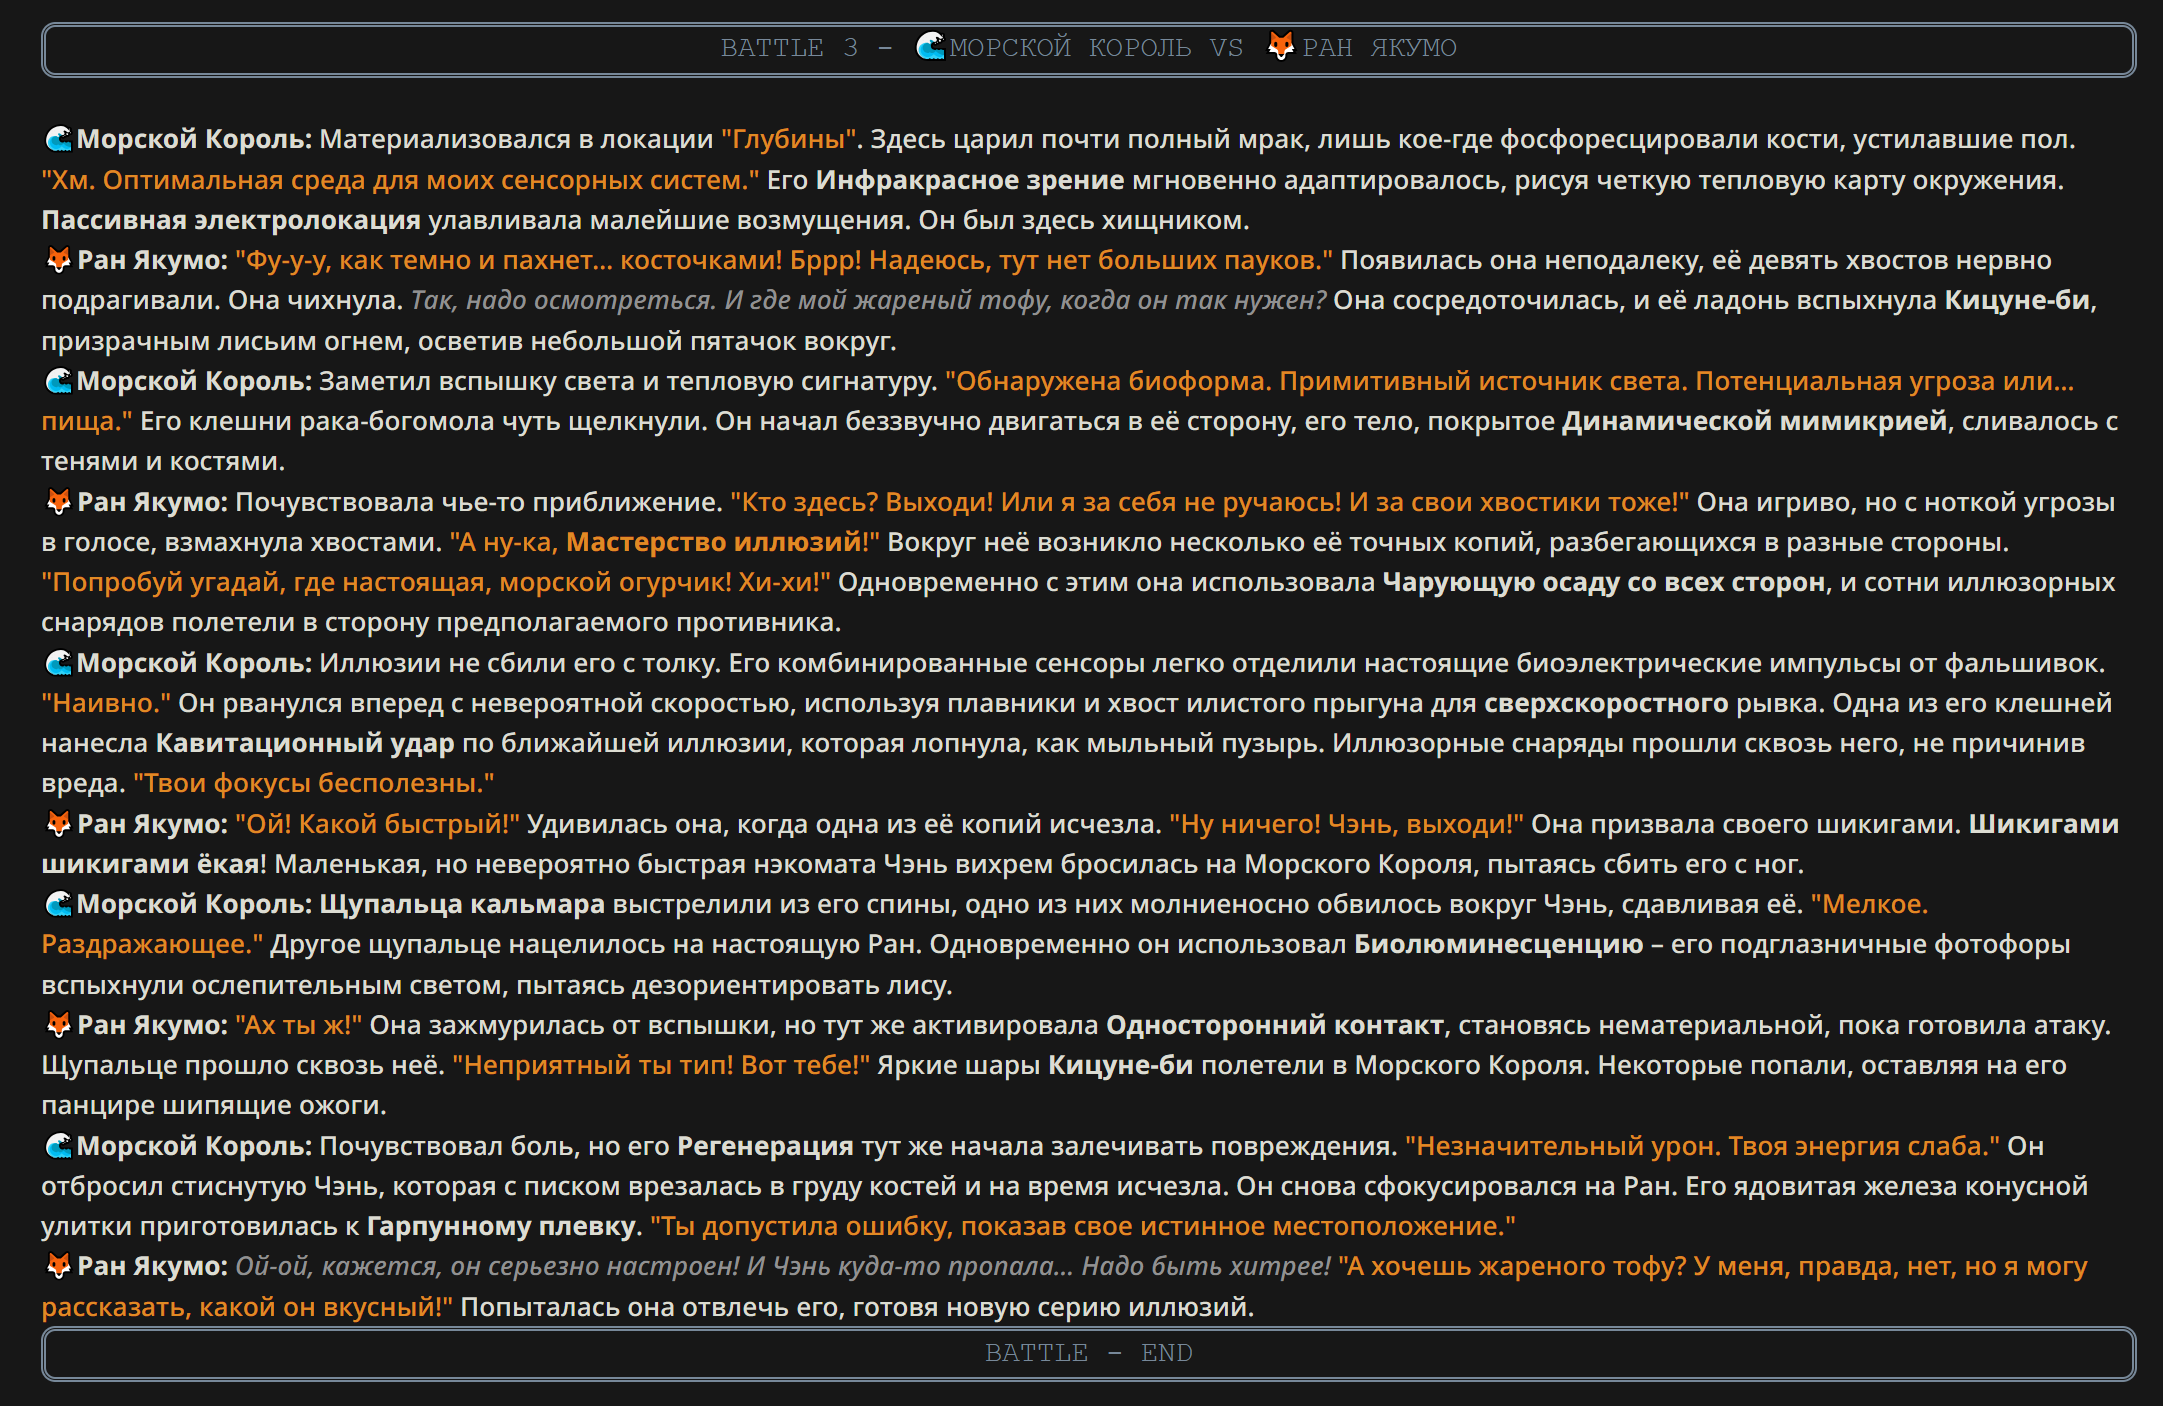This screenshot has width=2163, height=1406.
Task: Click the bold term 'Регенерация'
Action: coord(765,1146)
